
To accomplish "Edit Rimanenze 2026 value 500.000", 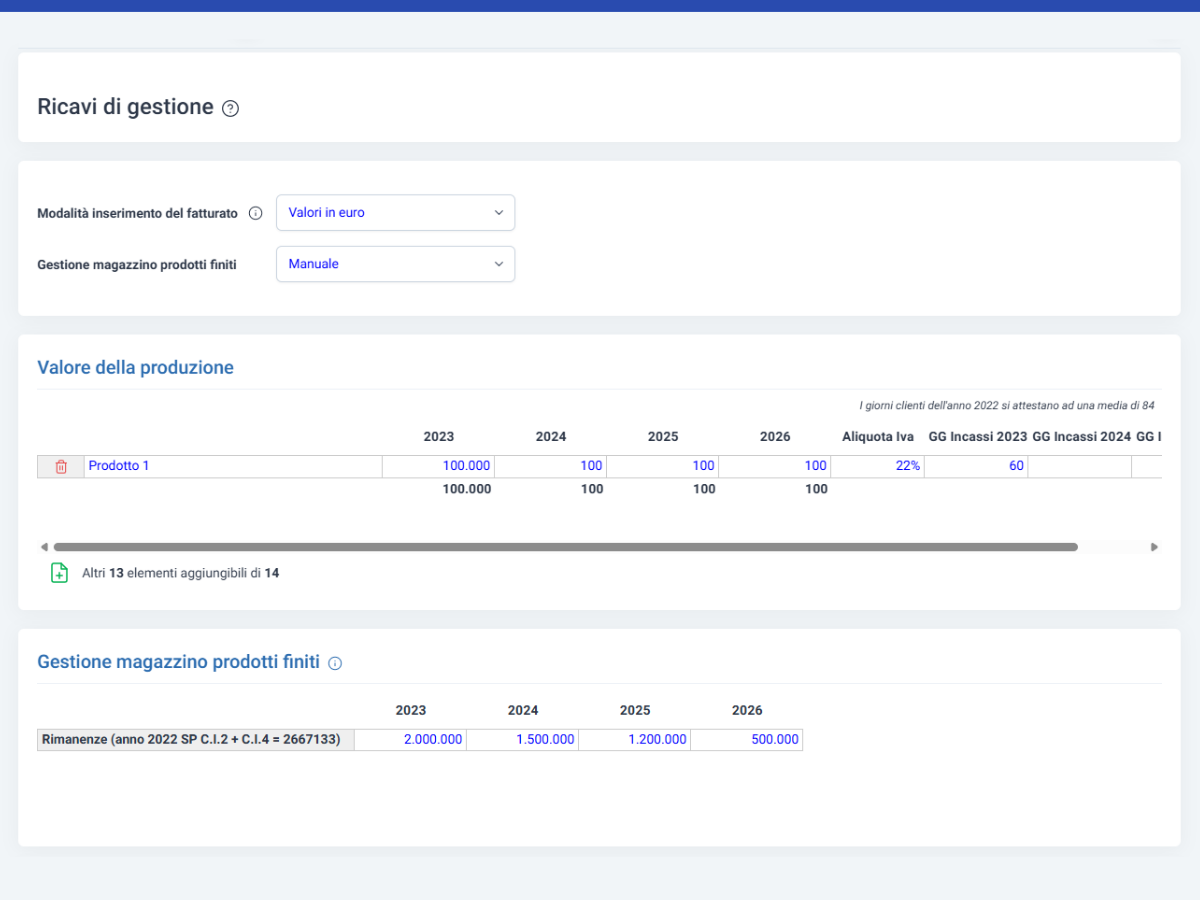I will click(747, 740).
